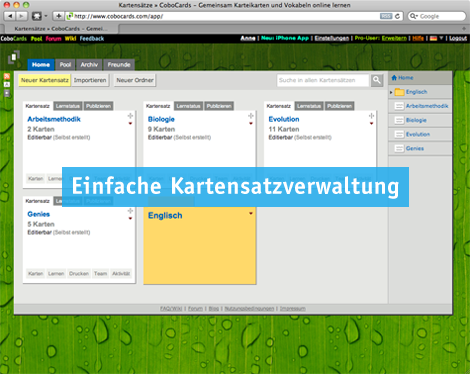Open Publizieren tab on Evolution card
This screenshot has height=374, width=470.
[339, 106]
